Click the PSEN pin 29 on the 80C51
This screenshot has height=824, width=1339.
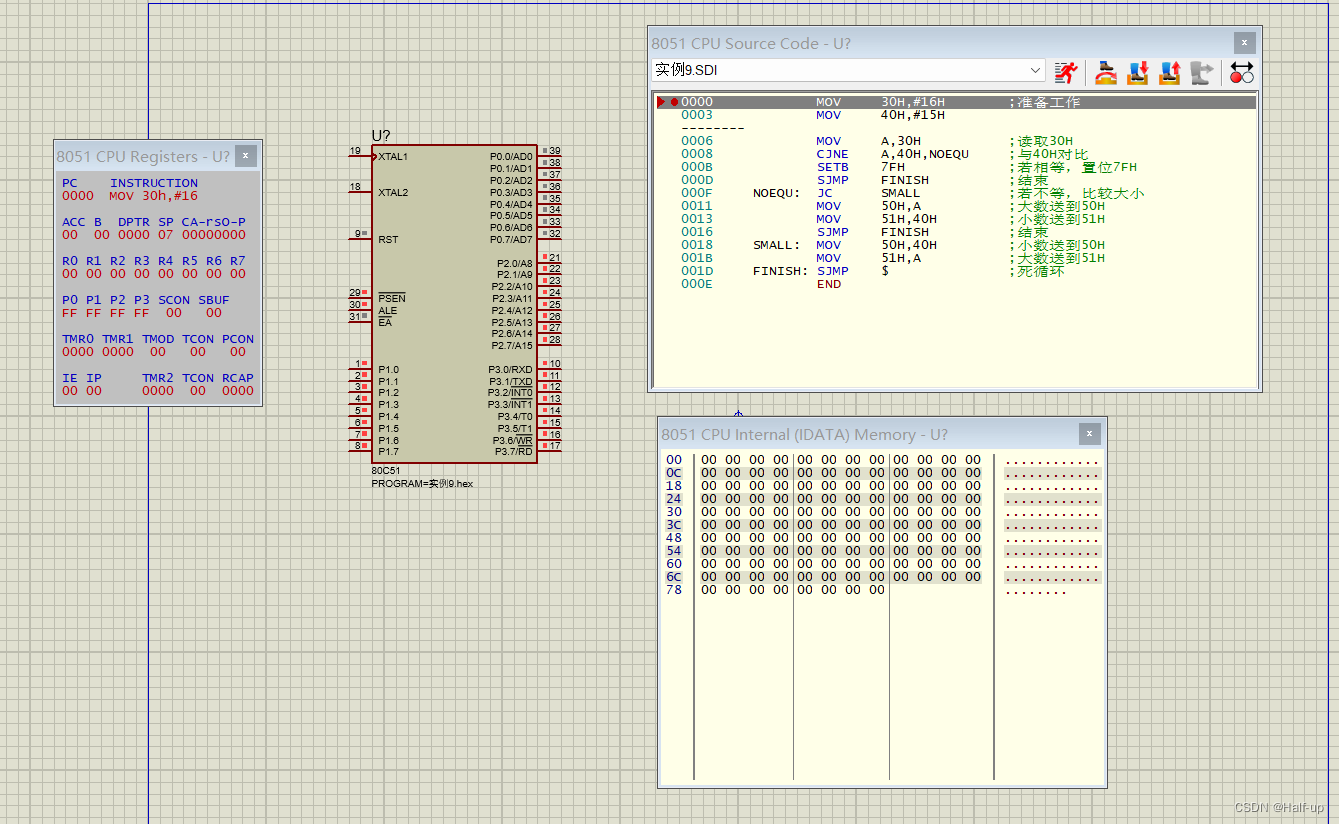tap(360, 298)
